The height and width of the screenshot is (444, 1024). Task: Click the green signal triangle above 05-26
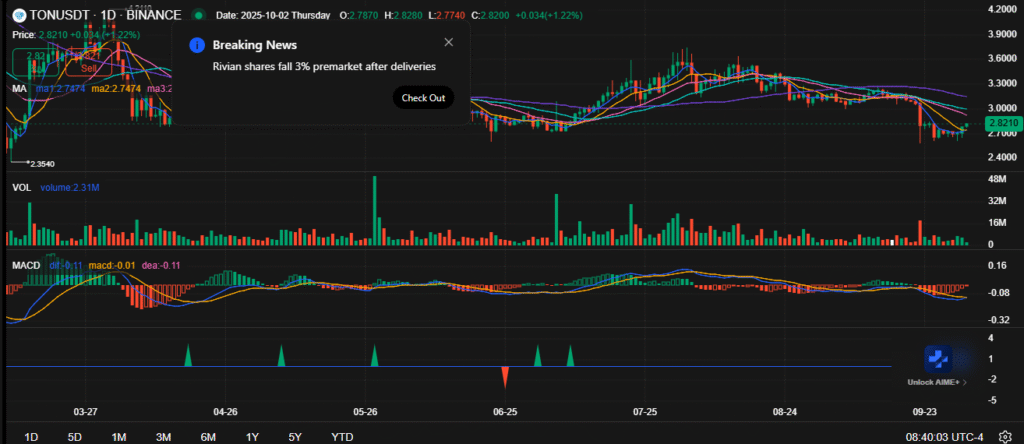click(375, 355)
